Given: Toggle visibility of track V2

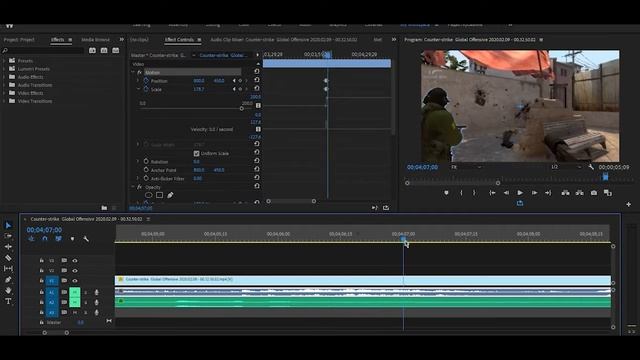Looking at the screenshot, I should pyautogui.click(x=75, y=271).
